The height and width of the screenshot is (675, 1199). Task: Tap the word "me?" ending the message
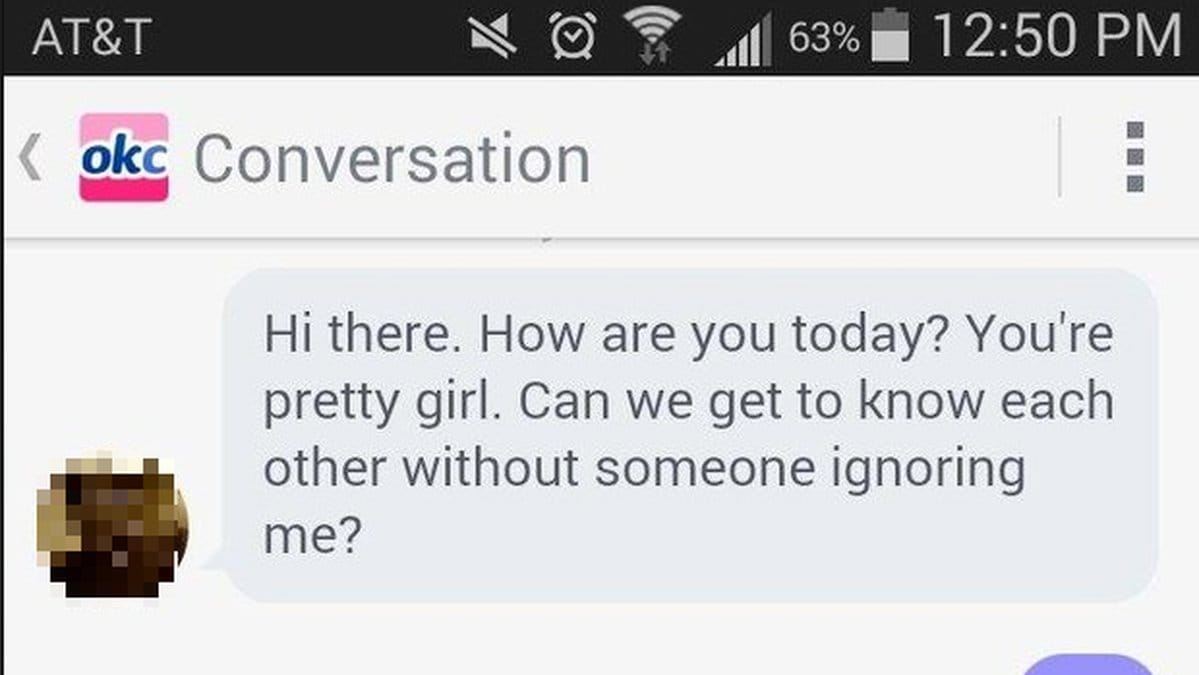point(312,536)
